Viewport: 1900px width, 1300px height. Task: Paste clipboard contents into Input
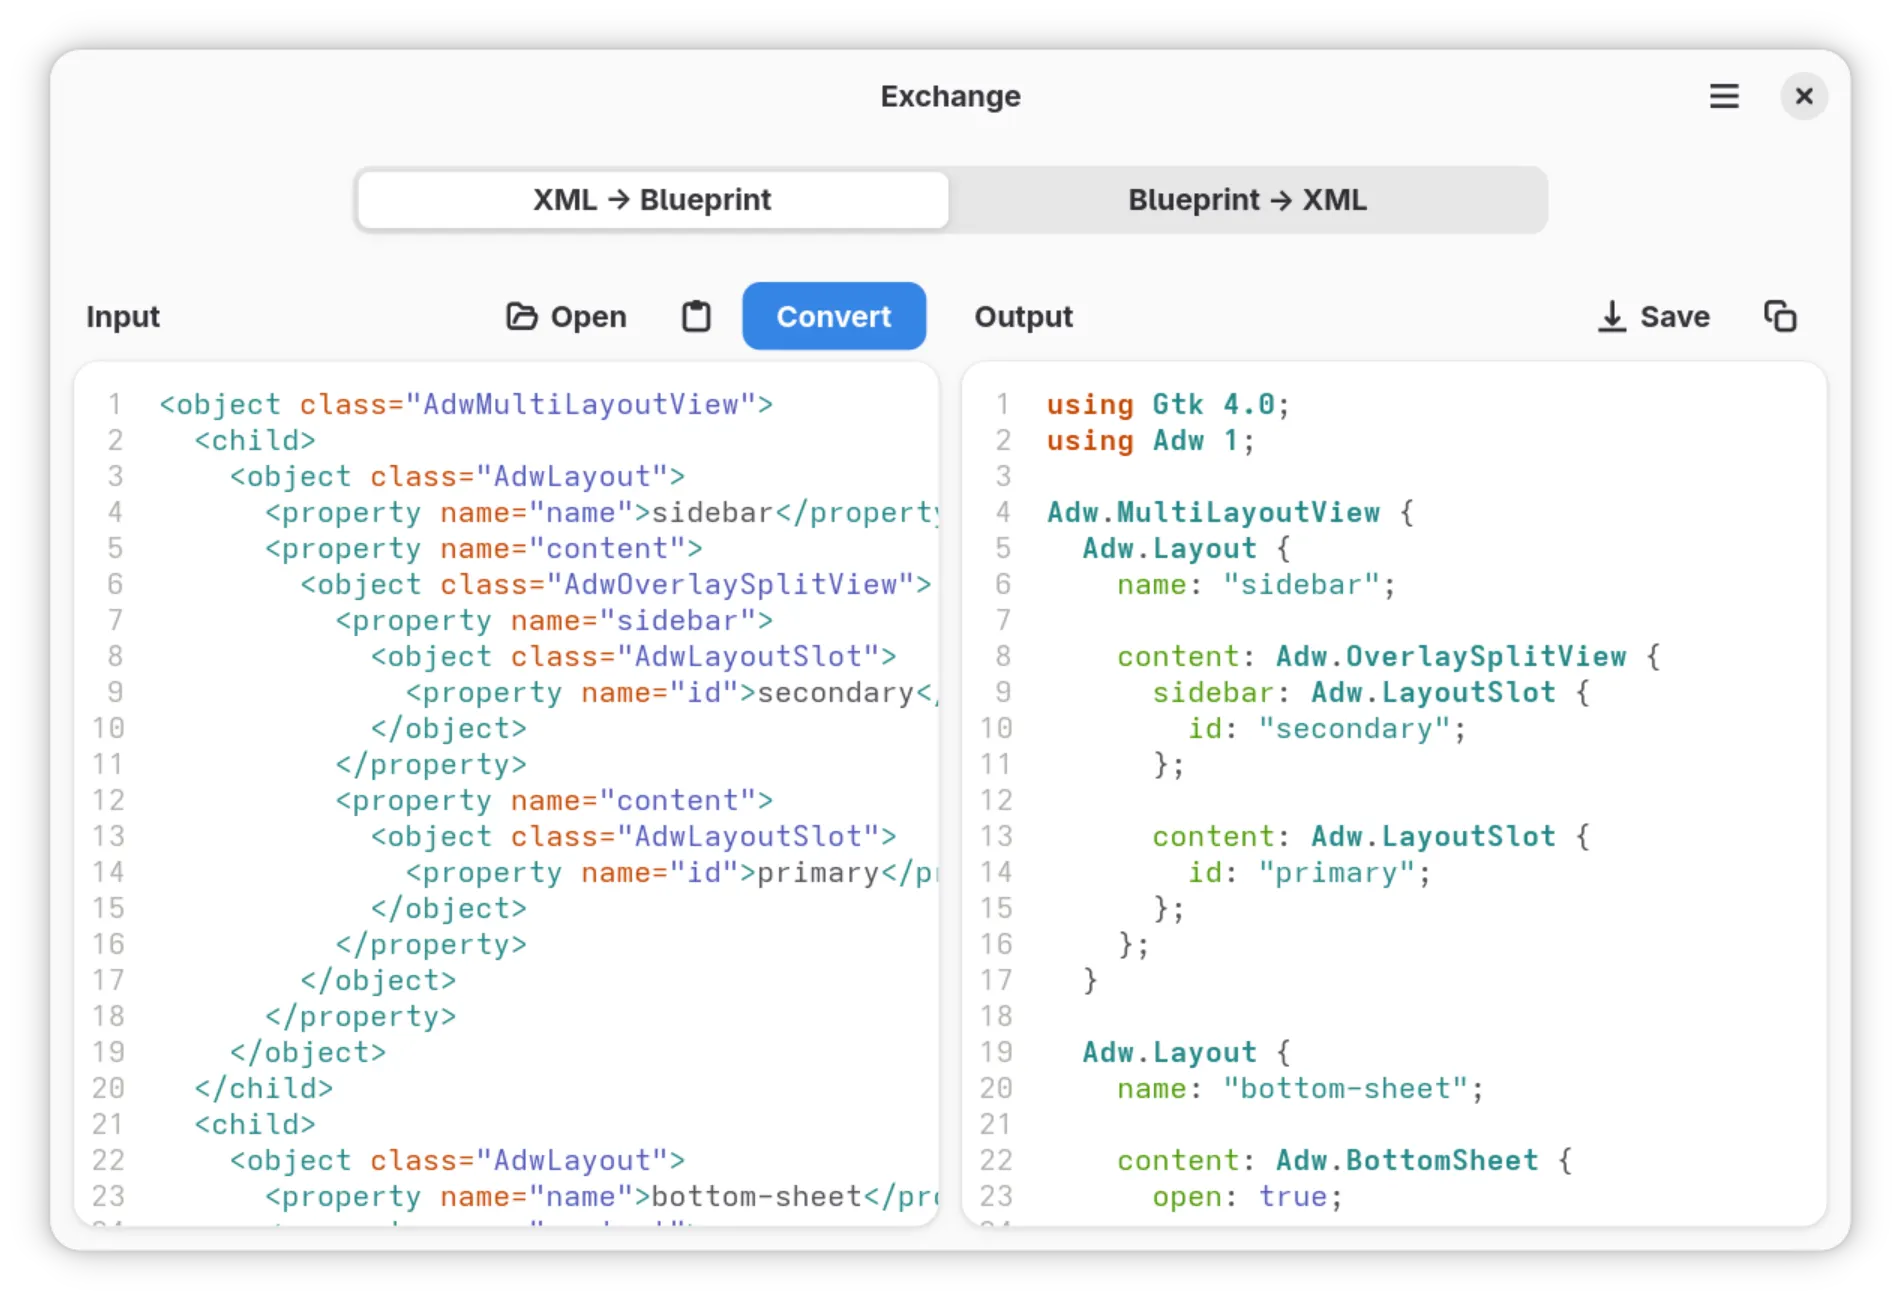pyautogui.click(x=696, y=316)
